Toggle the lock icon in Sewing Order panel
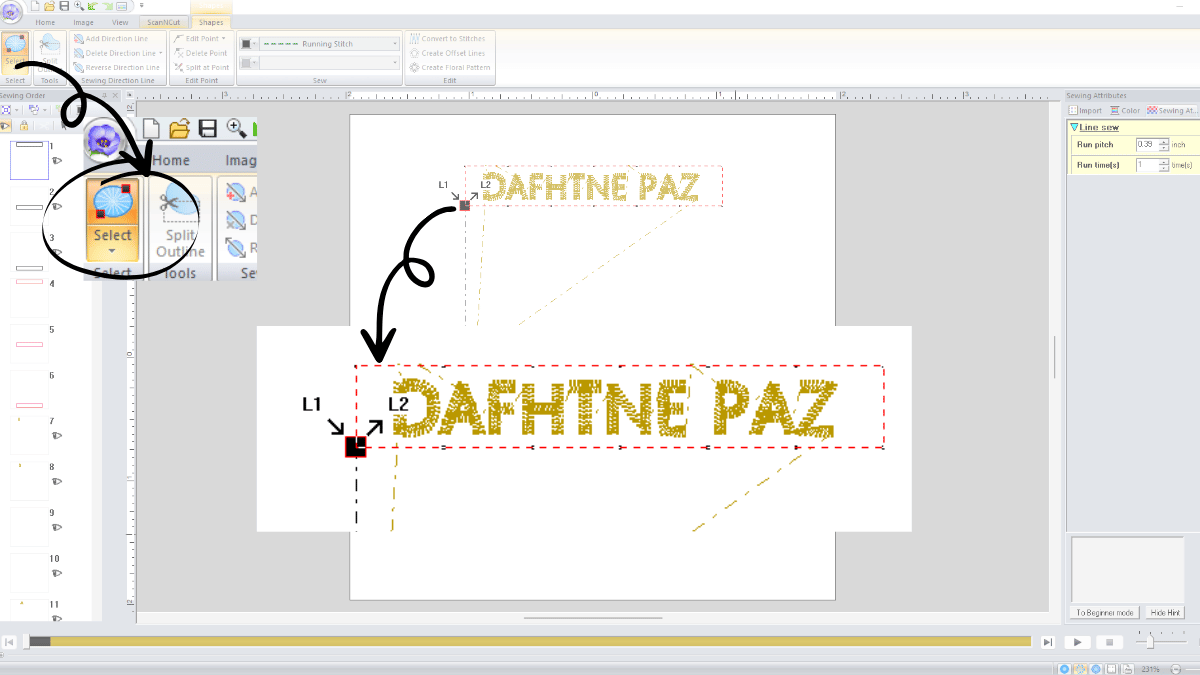This screenshot has height=675, width=1200. 24,124
